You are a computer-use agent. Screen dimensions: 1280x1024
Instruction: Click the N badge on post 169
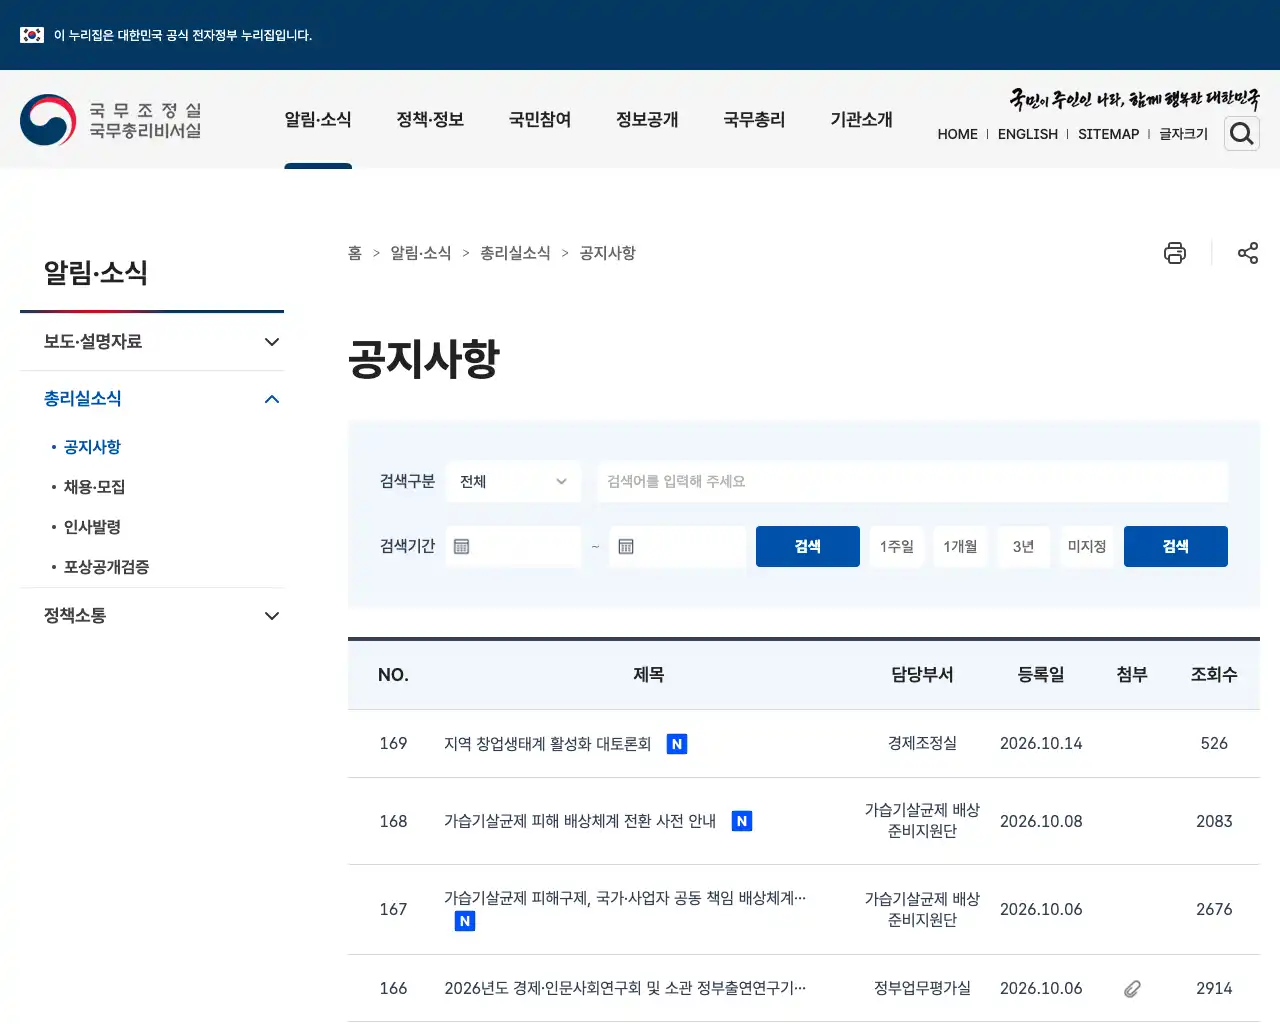pyautogui.click(x=677, y=744)
